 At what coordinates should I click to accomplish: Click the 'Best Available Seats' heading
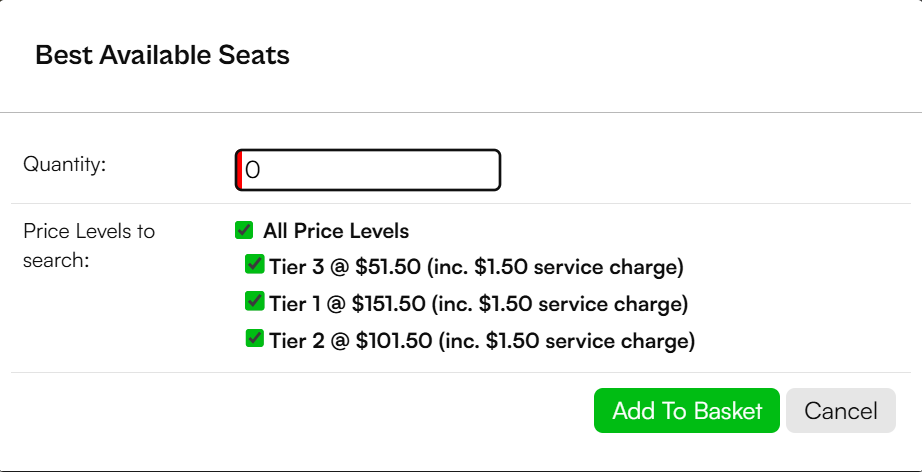tap(162, 55)
